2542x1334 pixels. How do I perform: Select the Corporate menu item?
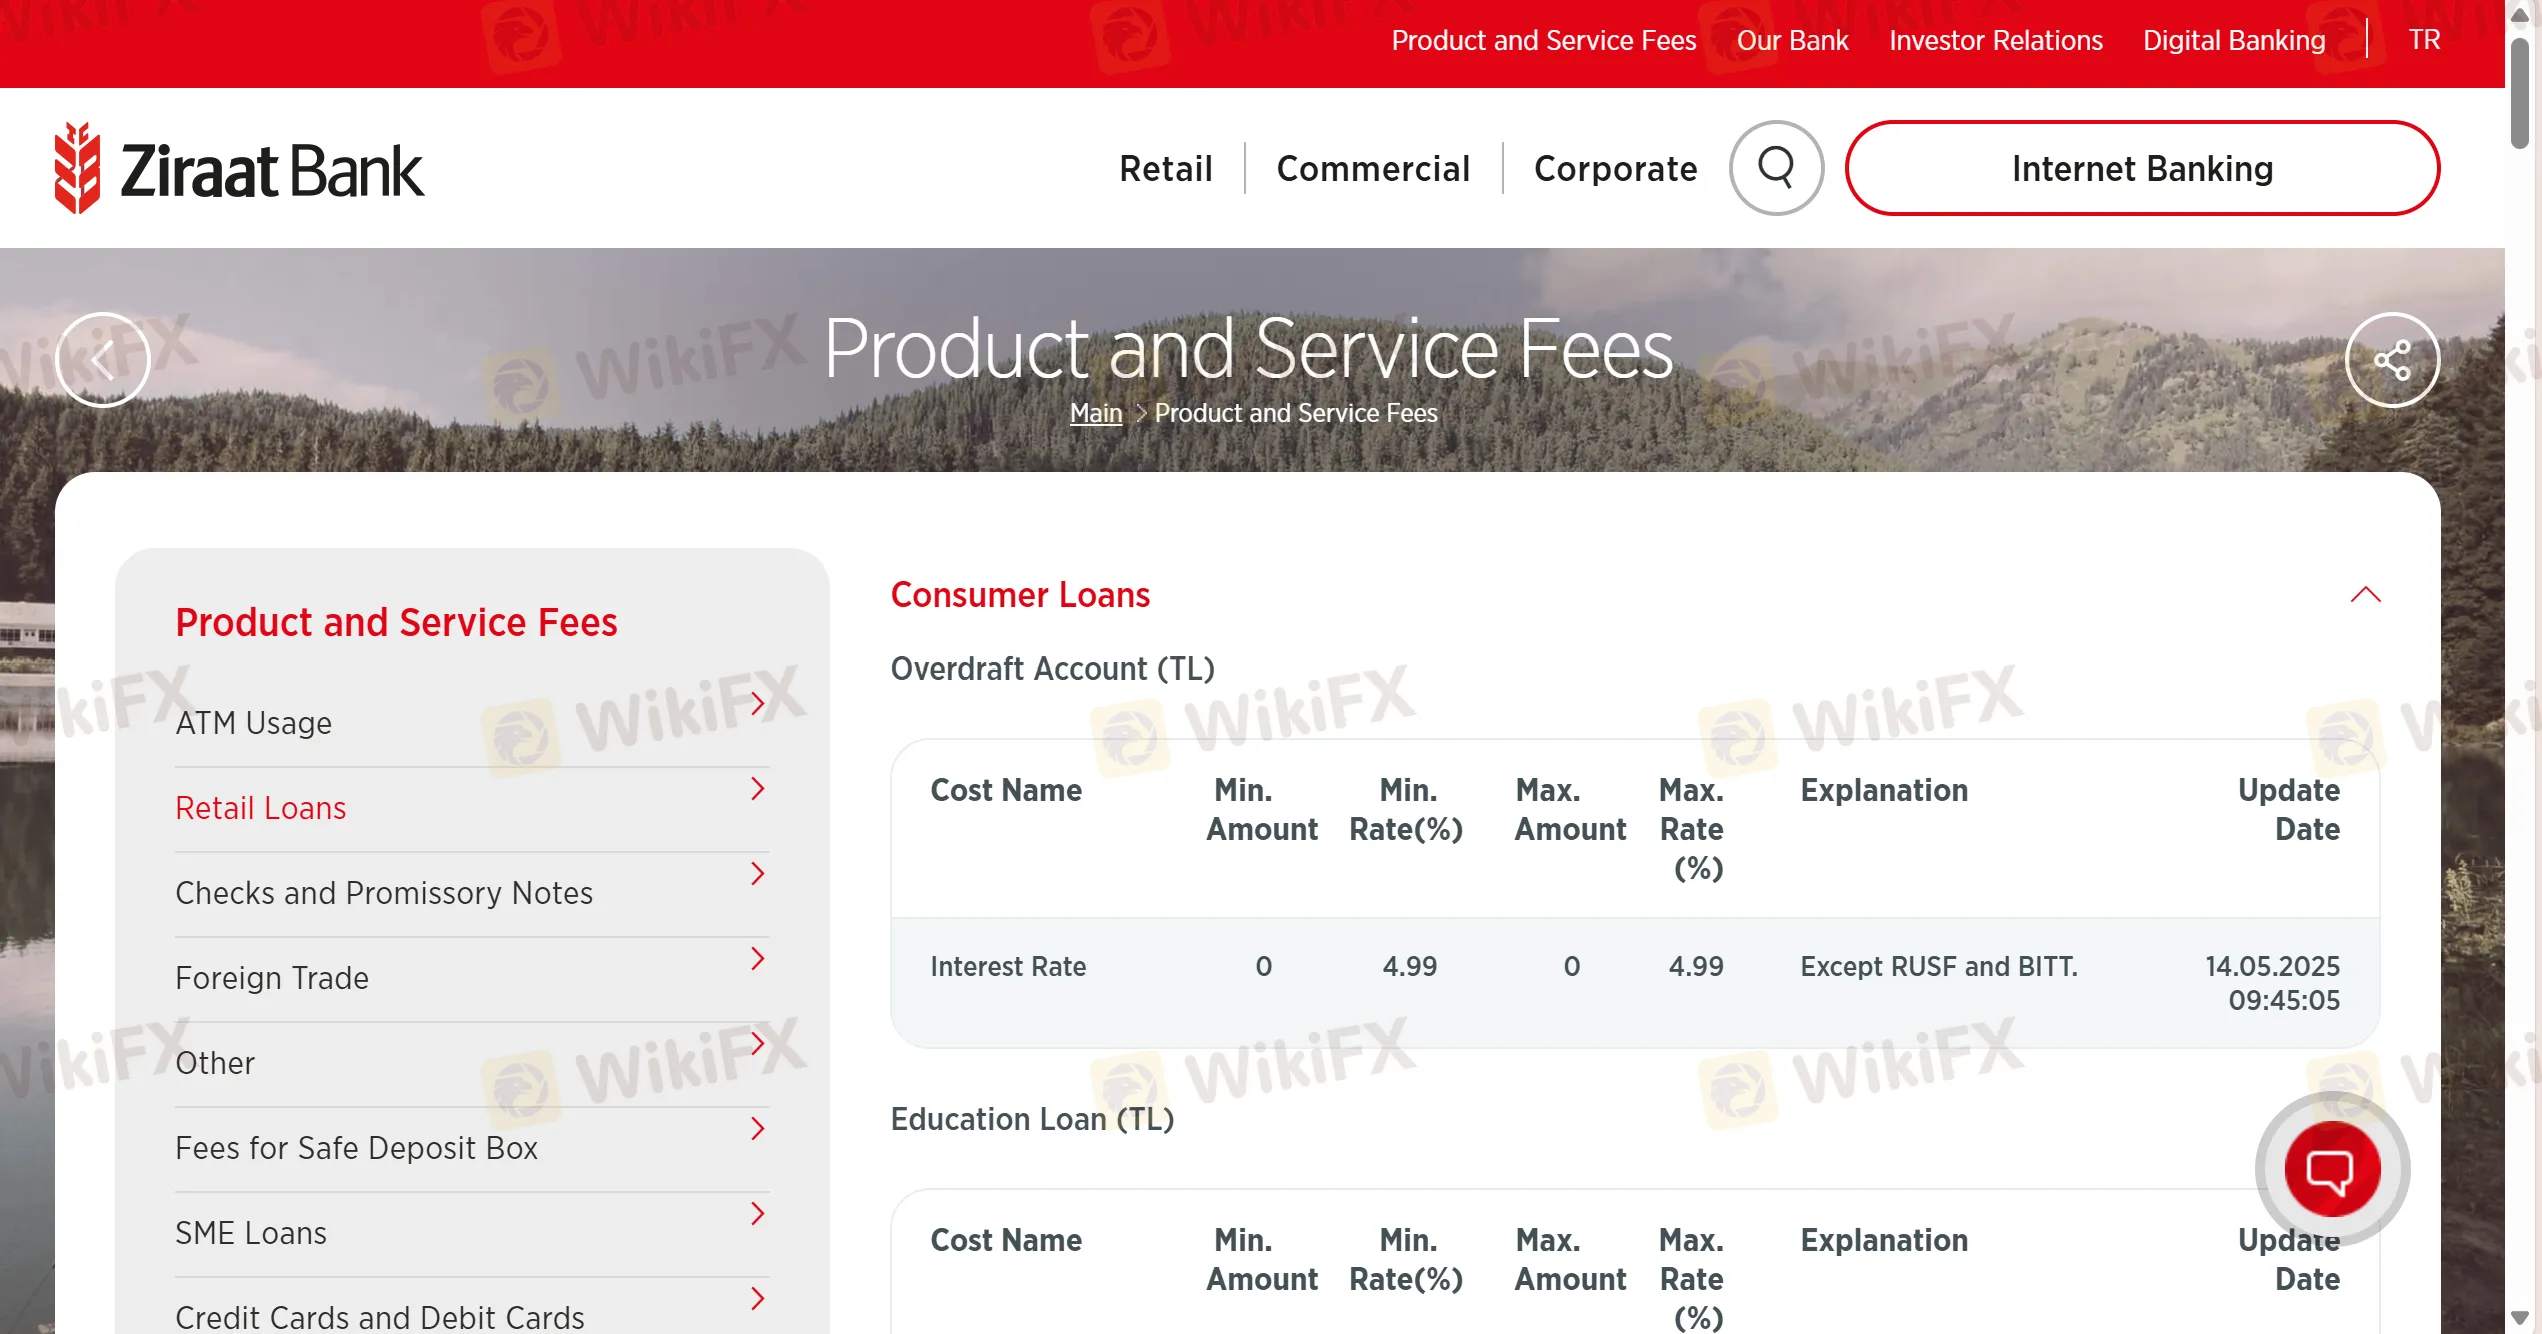[1615, 169]
